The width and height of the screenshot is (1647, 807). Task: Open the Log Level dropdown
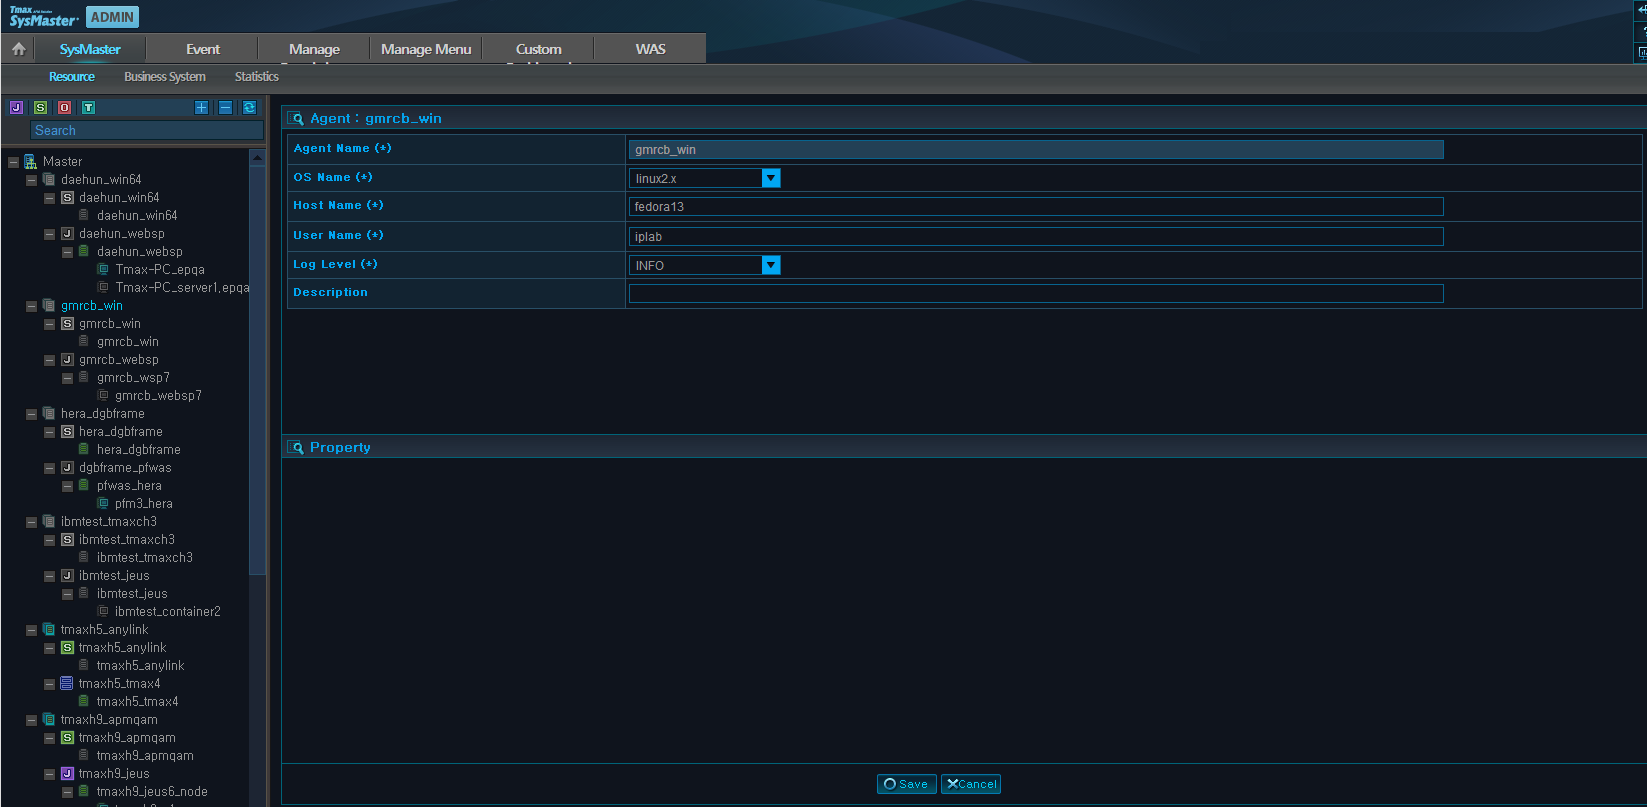(x=771, y=265)
